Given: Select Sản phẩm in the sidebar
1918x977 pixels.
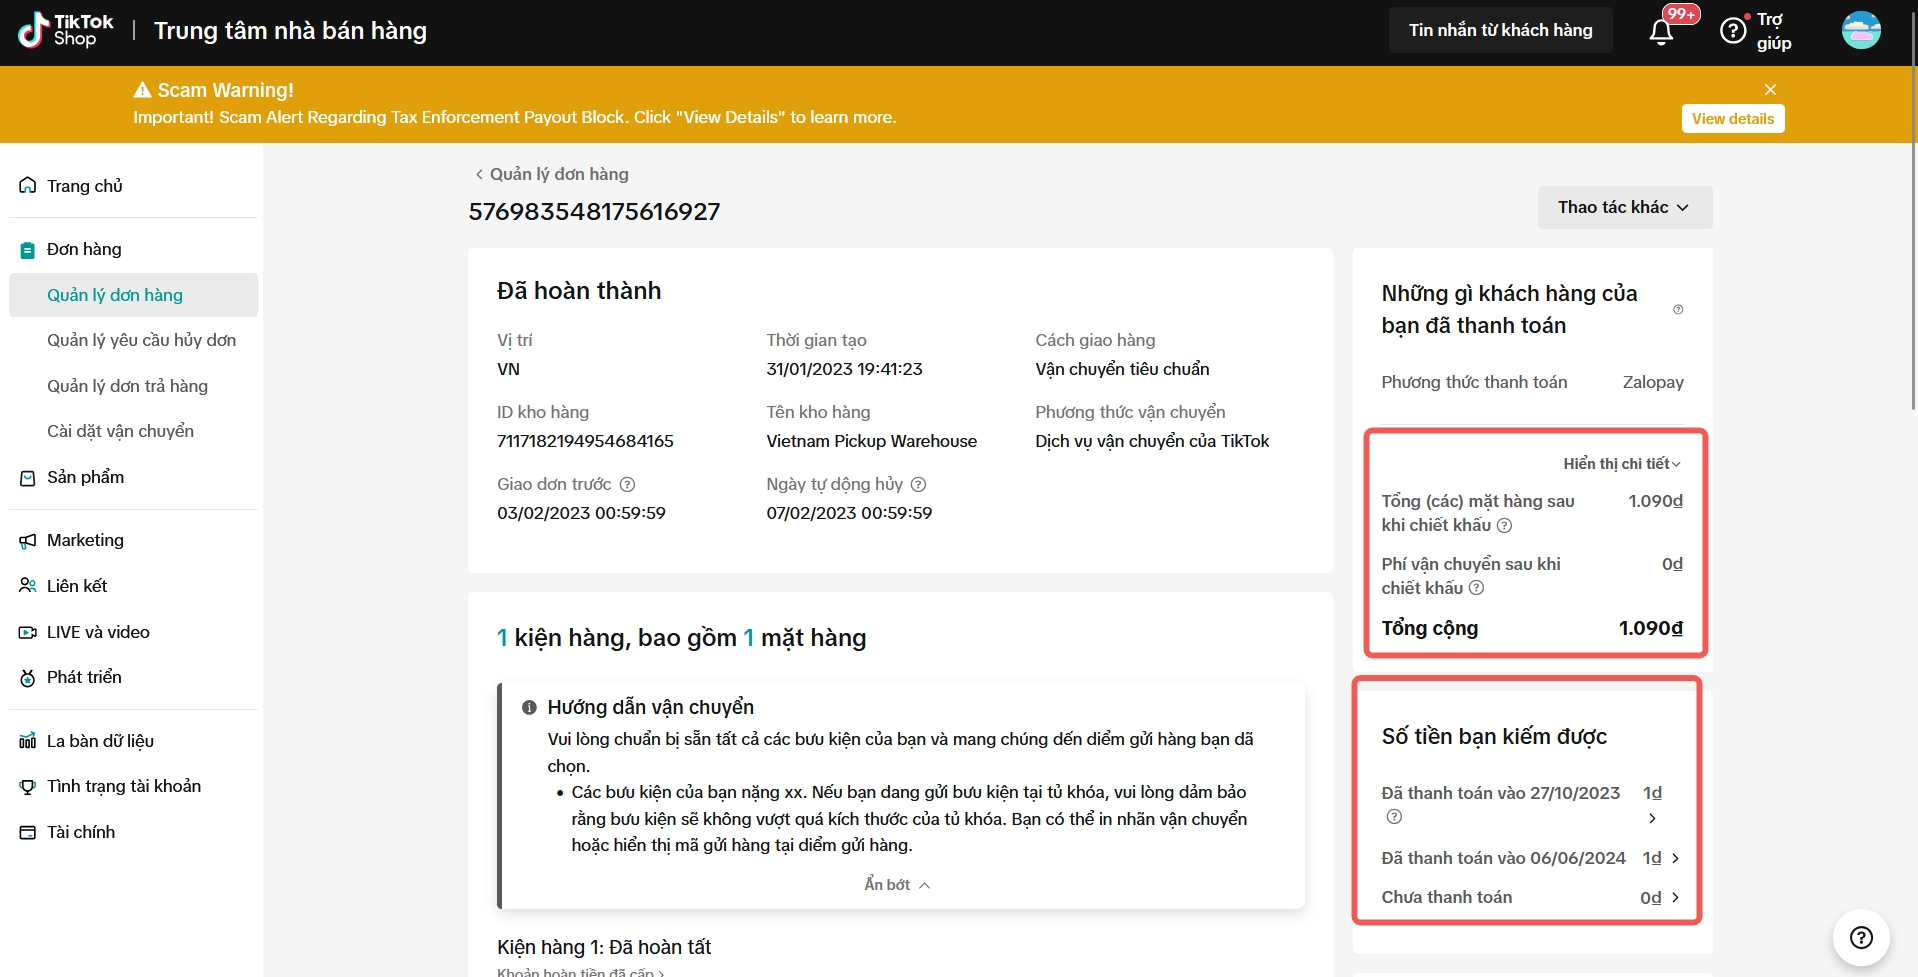Looking at the screenshot, I should click(85, 477).
